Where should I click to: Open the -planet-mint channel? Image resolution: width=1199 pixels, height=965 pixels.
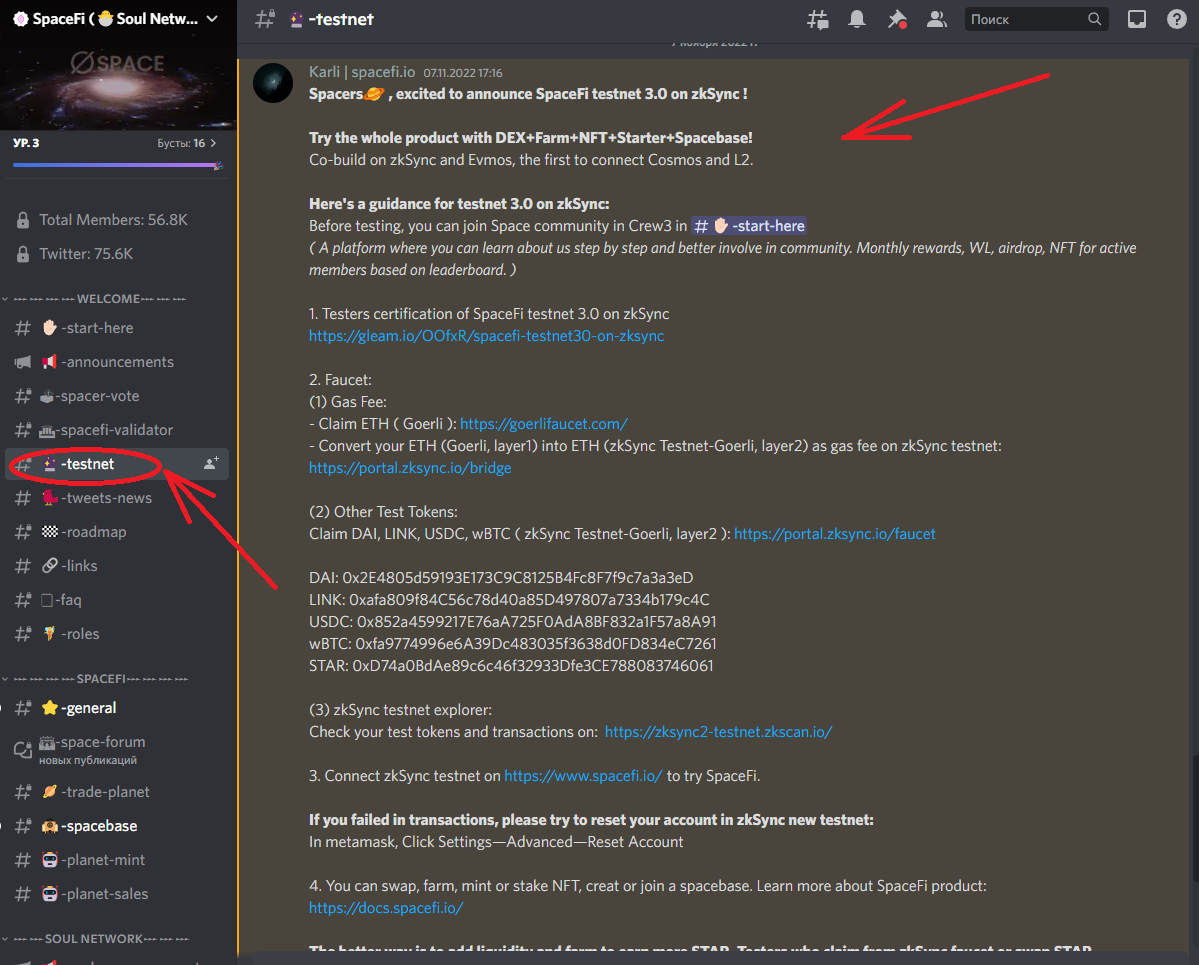click(117, 860)
